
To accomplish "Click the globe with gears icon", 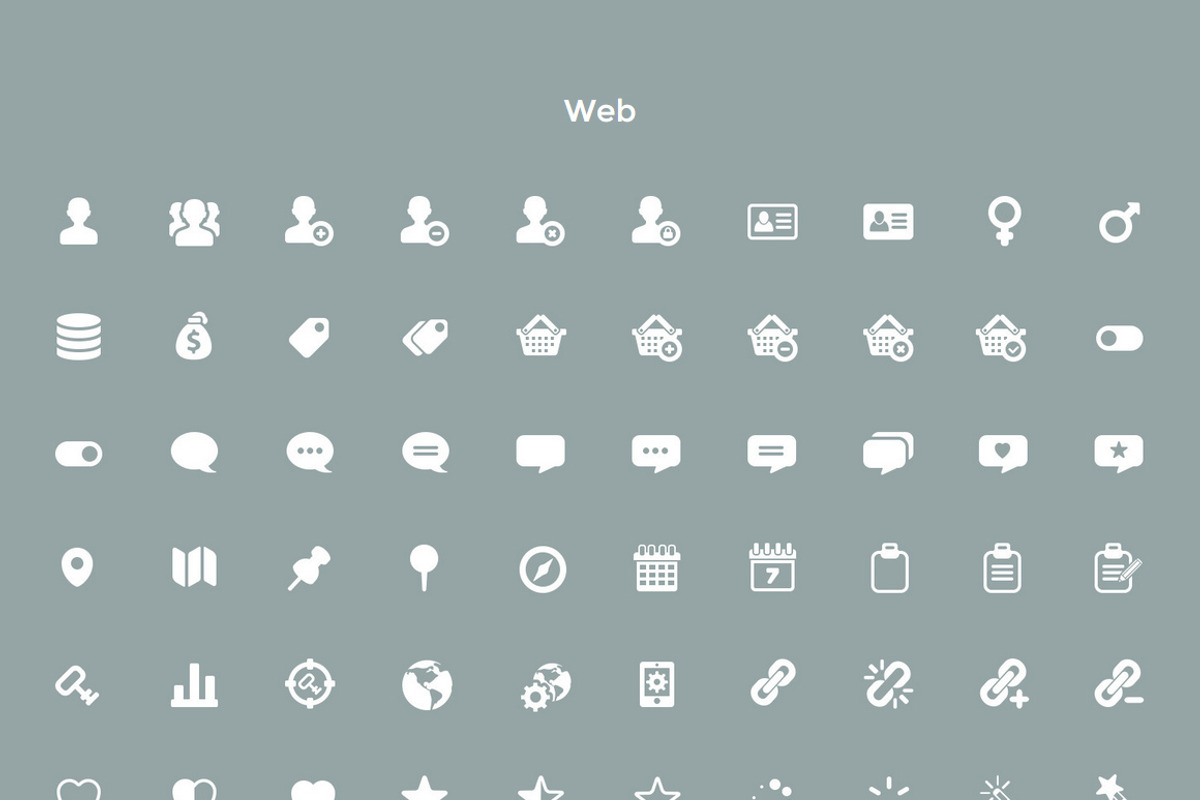I will point(546,686).
